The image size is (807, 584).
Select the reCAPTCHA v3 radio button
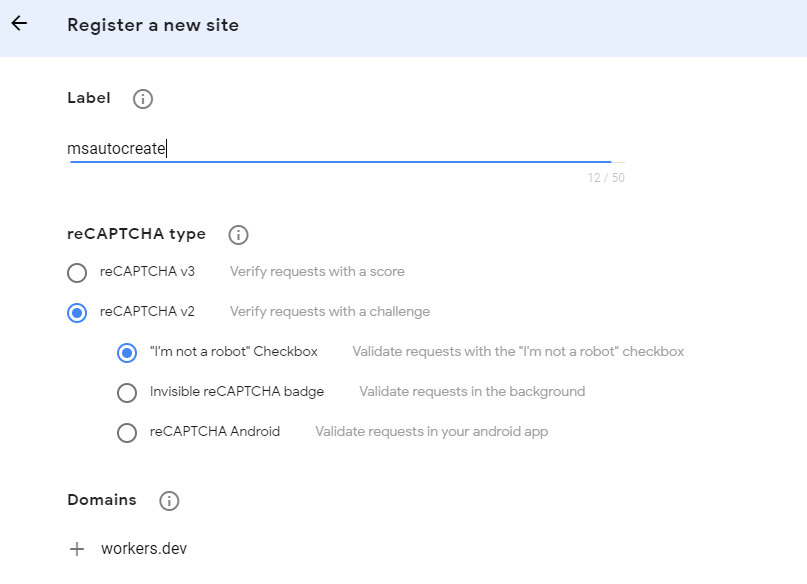tap(77, 272)
